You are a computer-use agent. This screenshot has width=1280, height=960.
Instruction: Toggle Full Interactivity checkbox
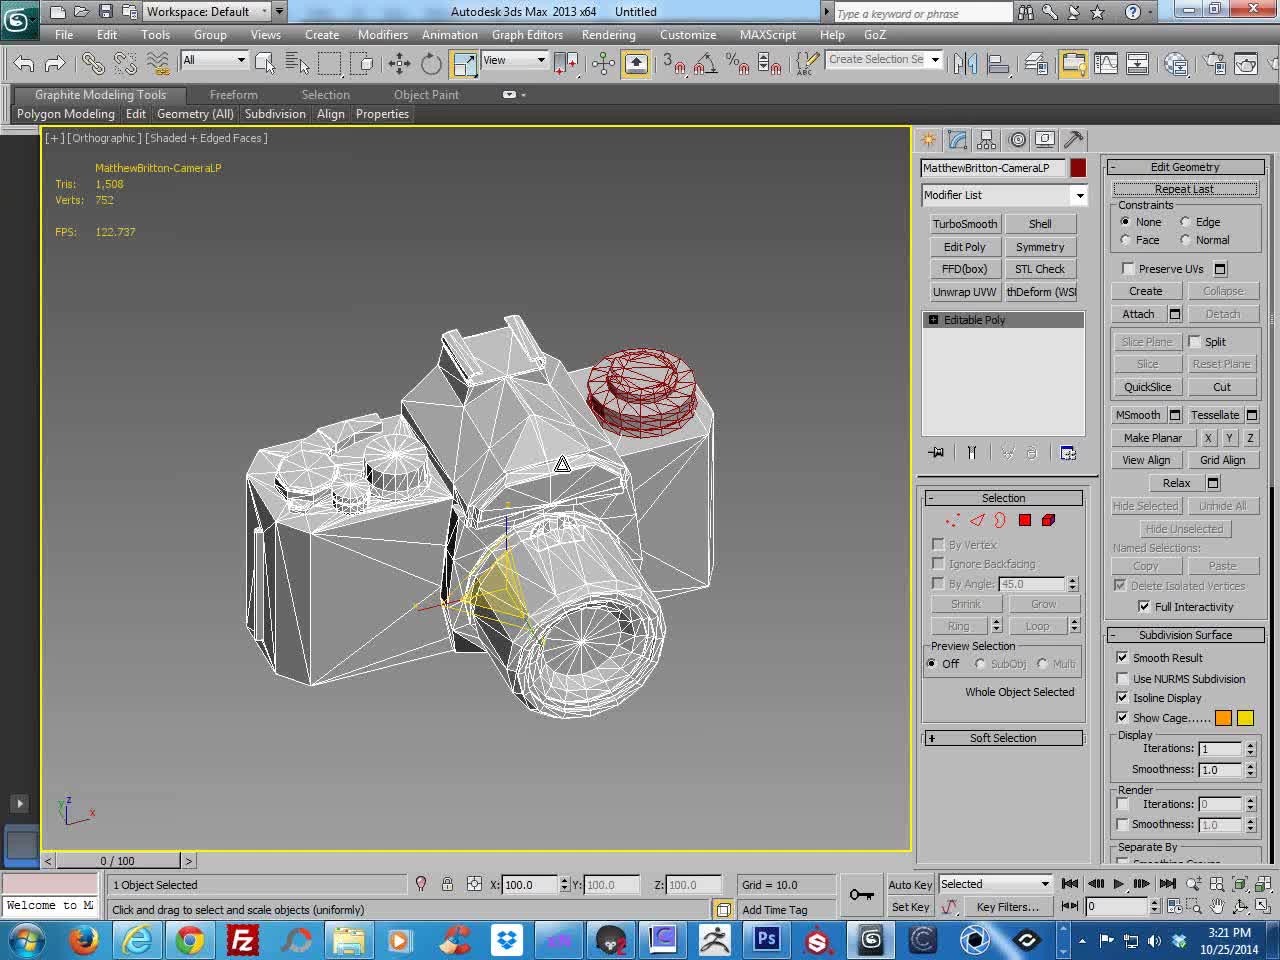tap(1144, 606)
